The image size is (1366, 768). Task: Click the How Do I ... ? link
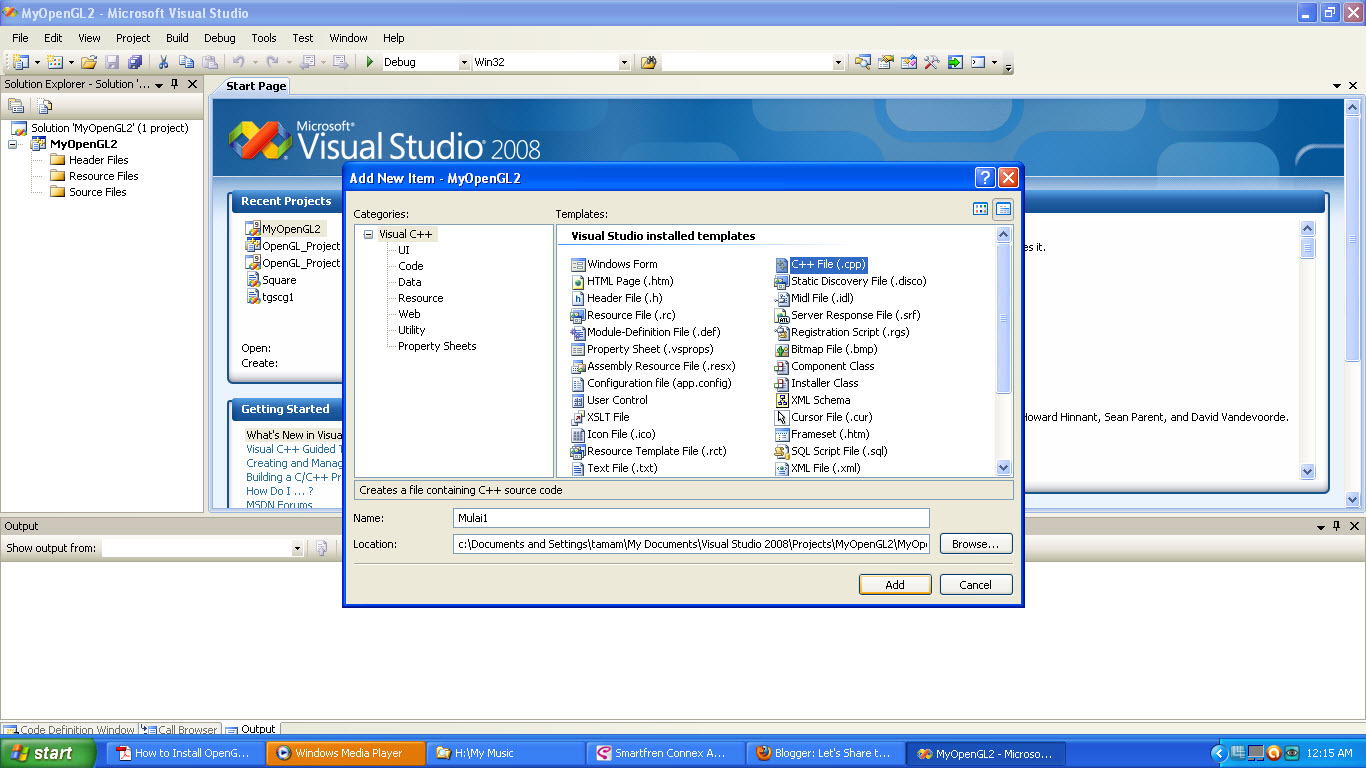(x=280, y=491)
